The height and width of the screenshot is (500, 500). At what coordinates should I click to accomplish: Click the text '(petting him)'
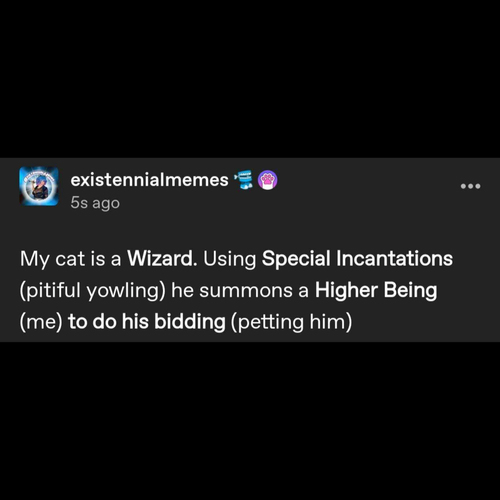[292, 322]
